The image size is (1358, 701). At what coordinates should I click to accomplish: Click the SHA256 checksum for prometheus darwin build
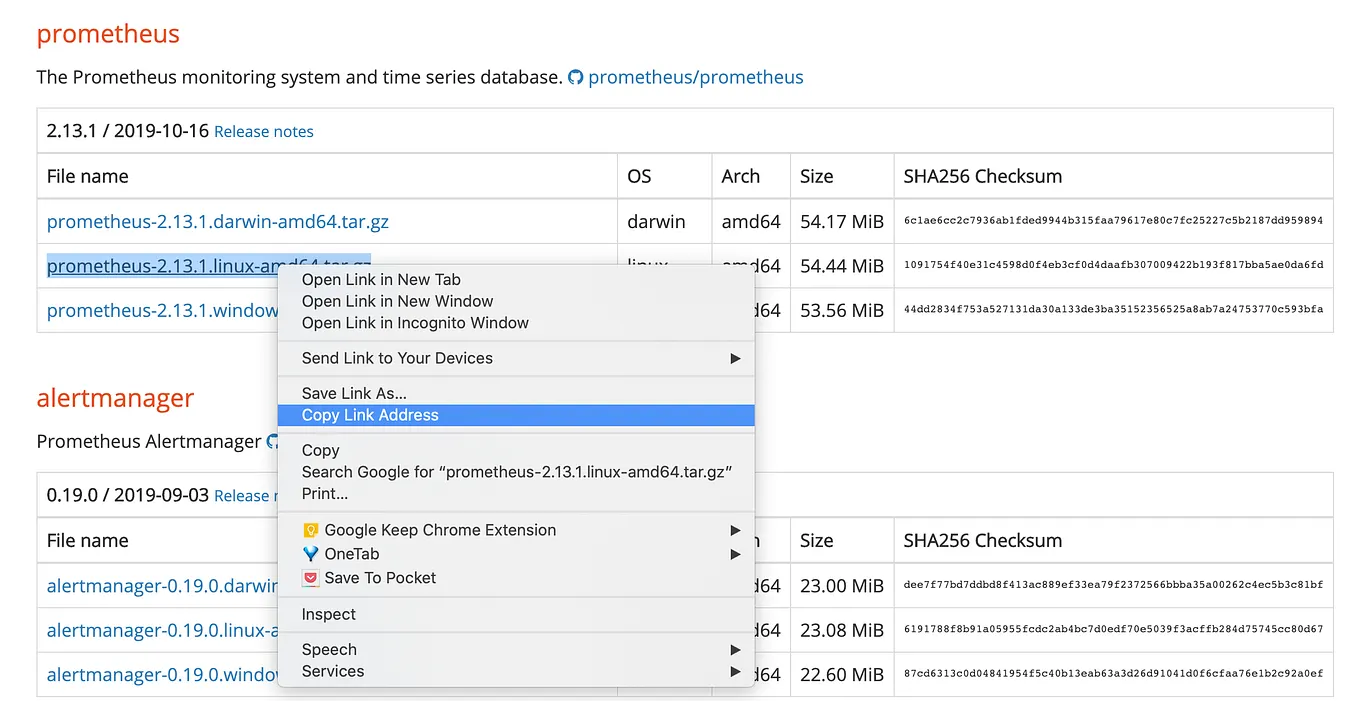[x=1113, y=221]
